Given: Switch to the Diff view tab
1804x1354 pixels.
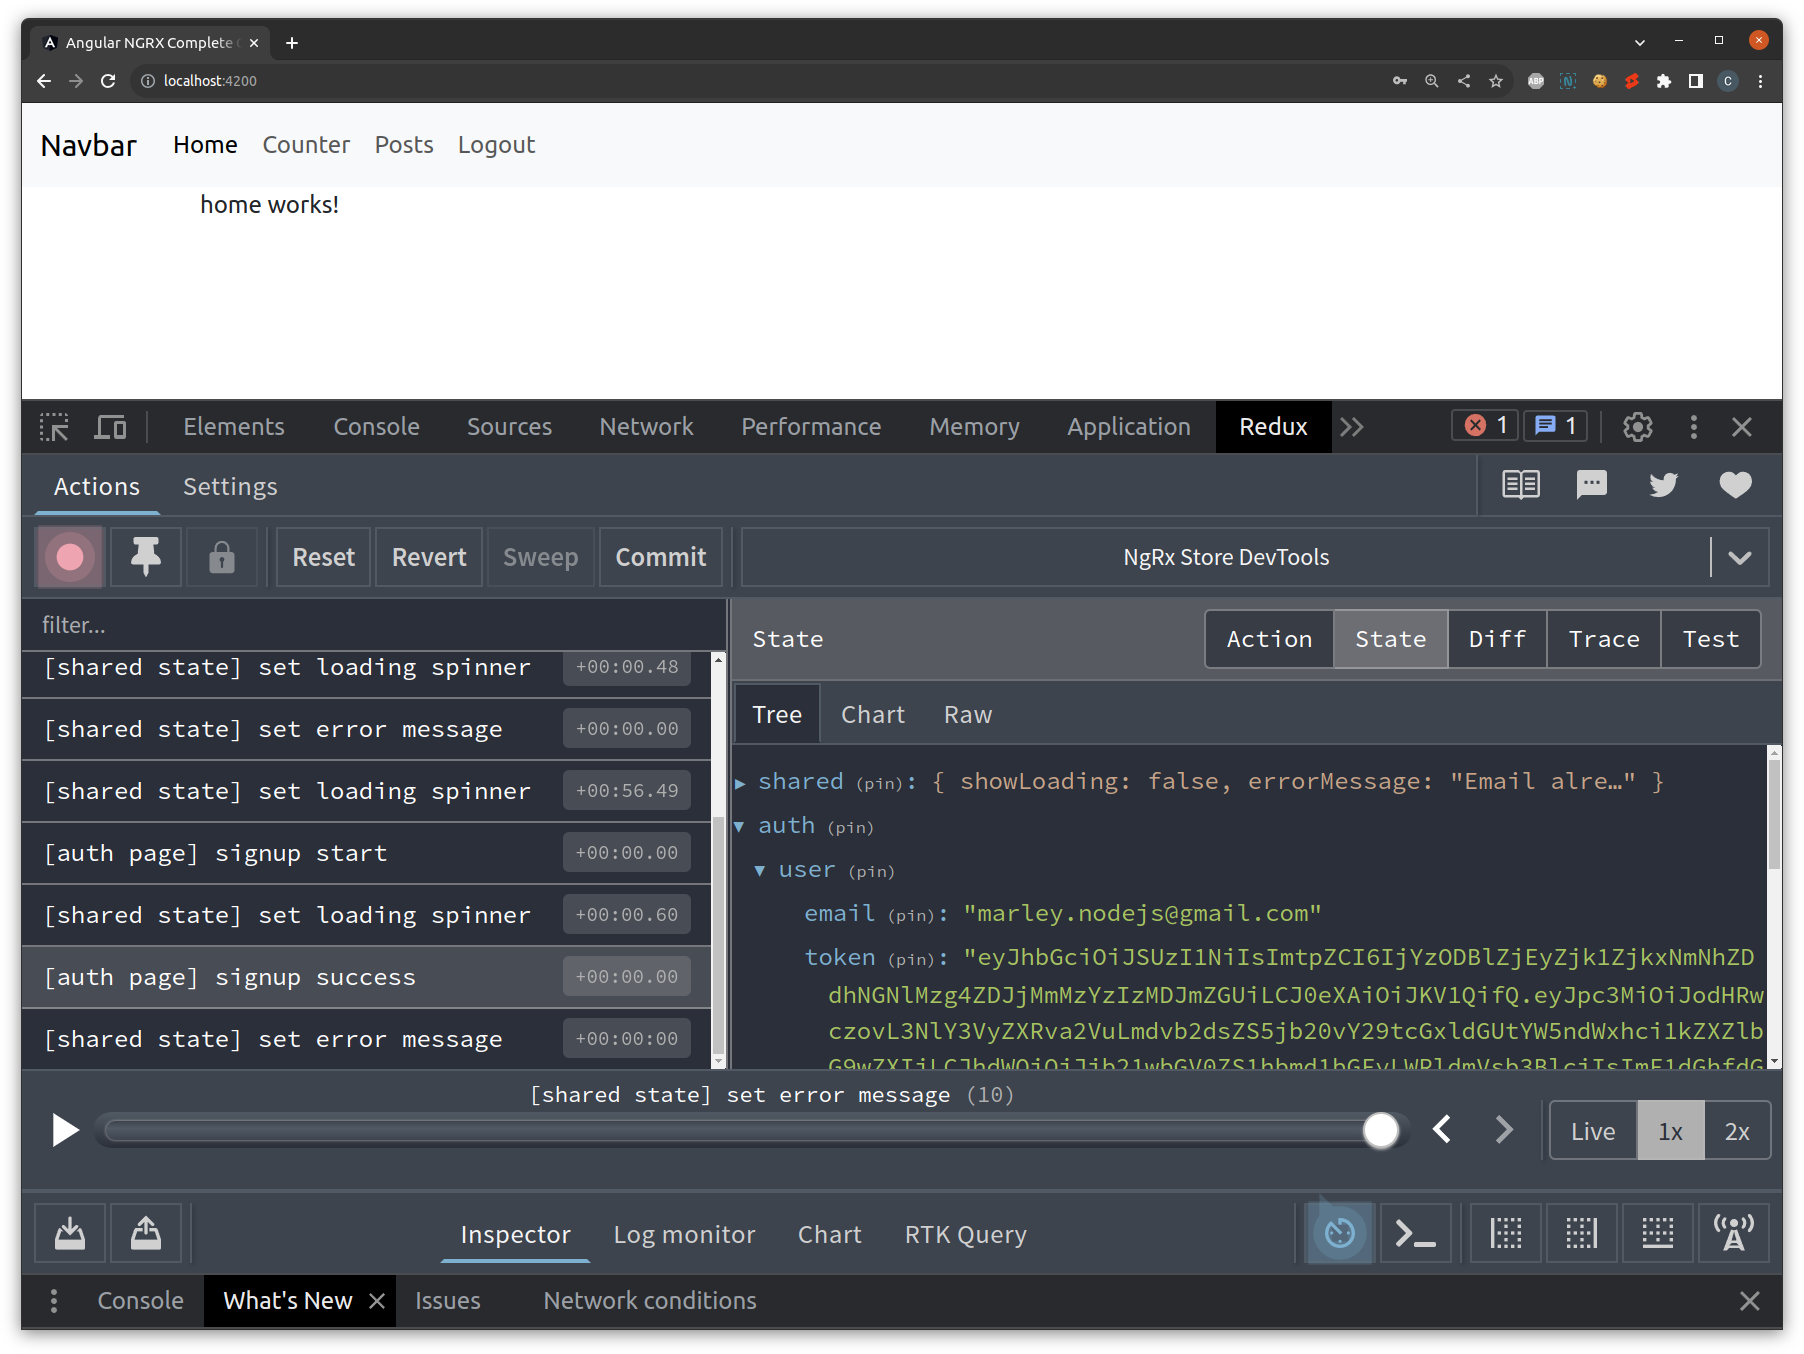Looking at the screenshot, I should point(1497,639).
